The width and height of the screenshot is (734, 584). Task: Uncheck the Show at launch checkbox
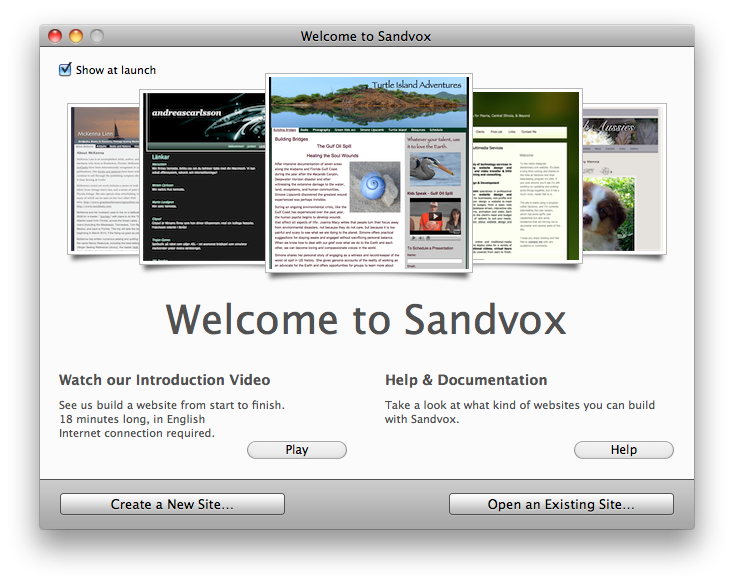click(x=65, y=70)
